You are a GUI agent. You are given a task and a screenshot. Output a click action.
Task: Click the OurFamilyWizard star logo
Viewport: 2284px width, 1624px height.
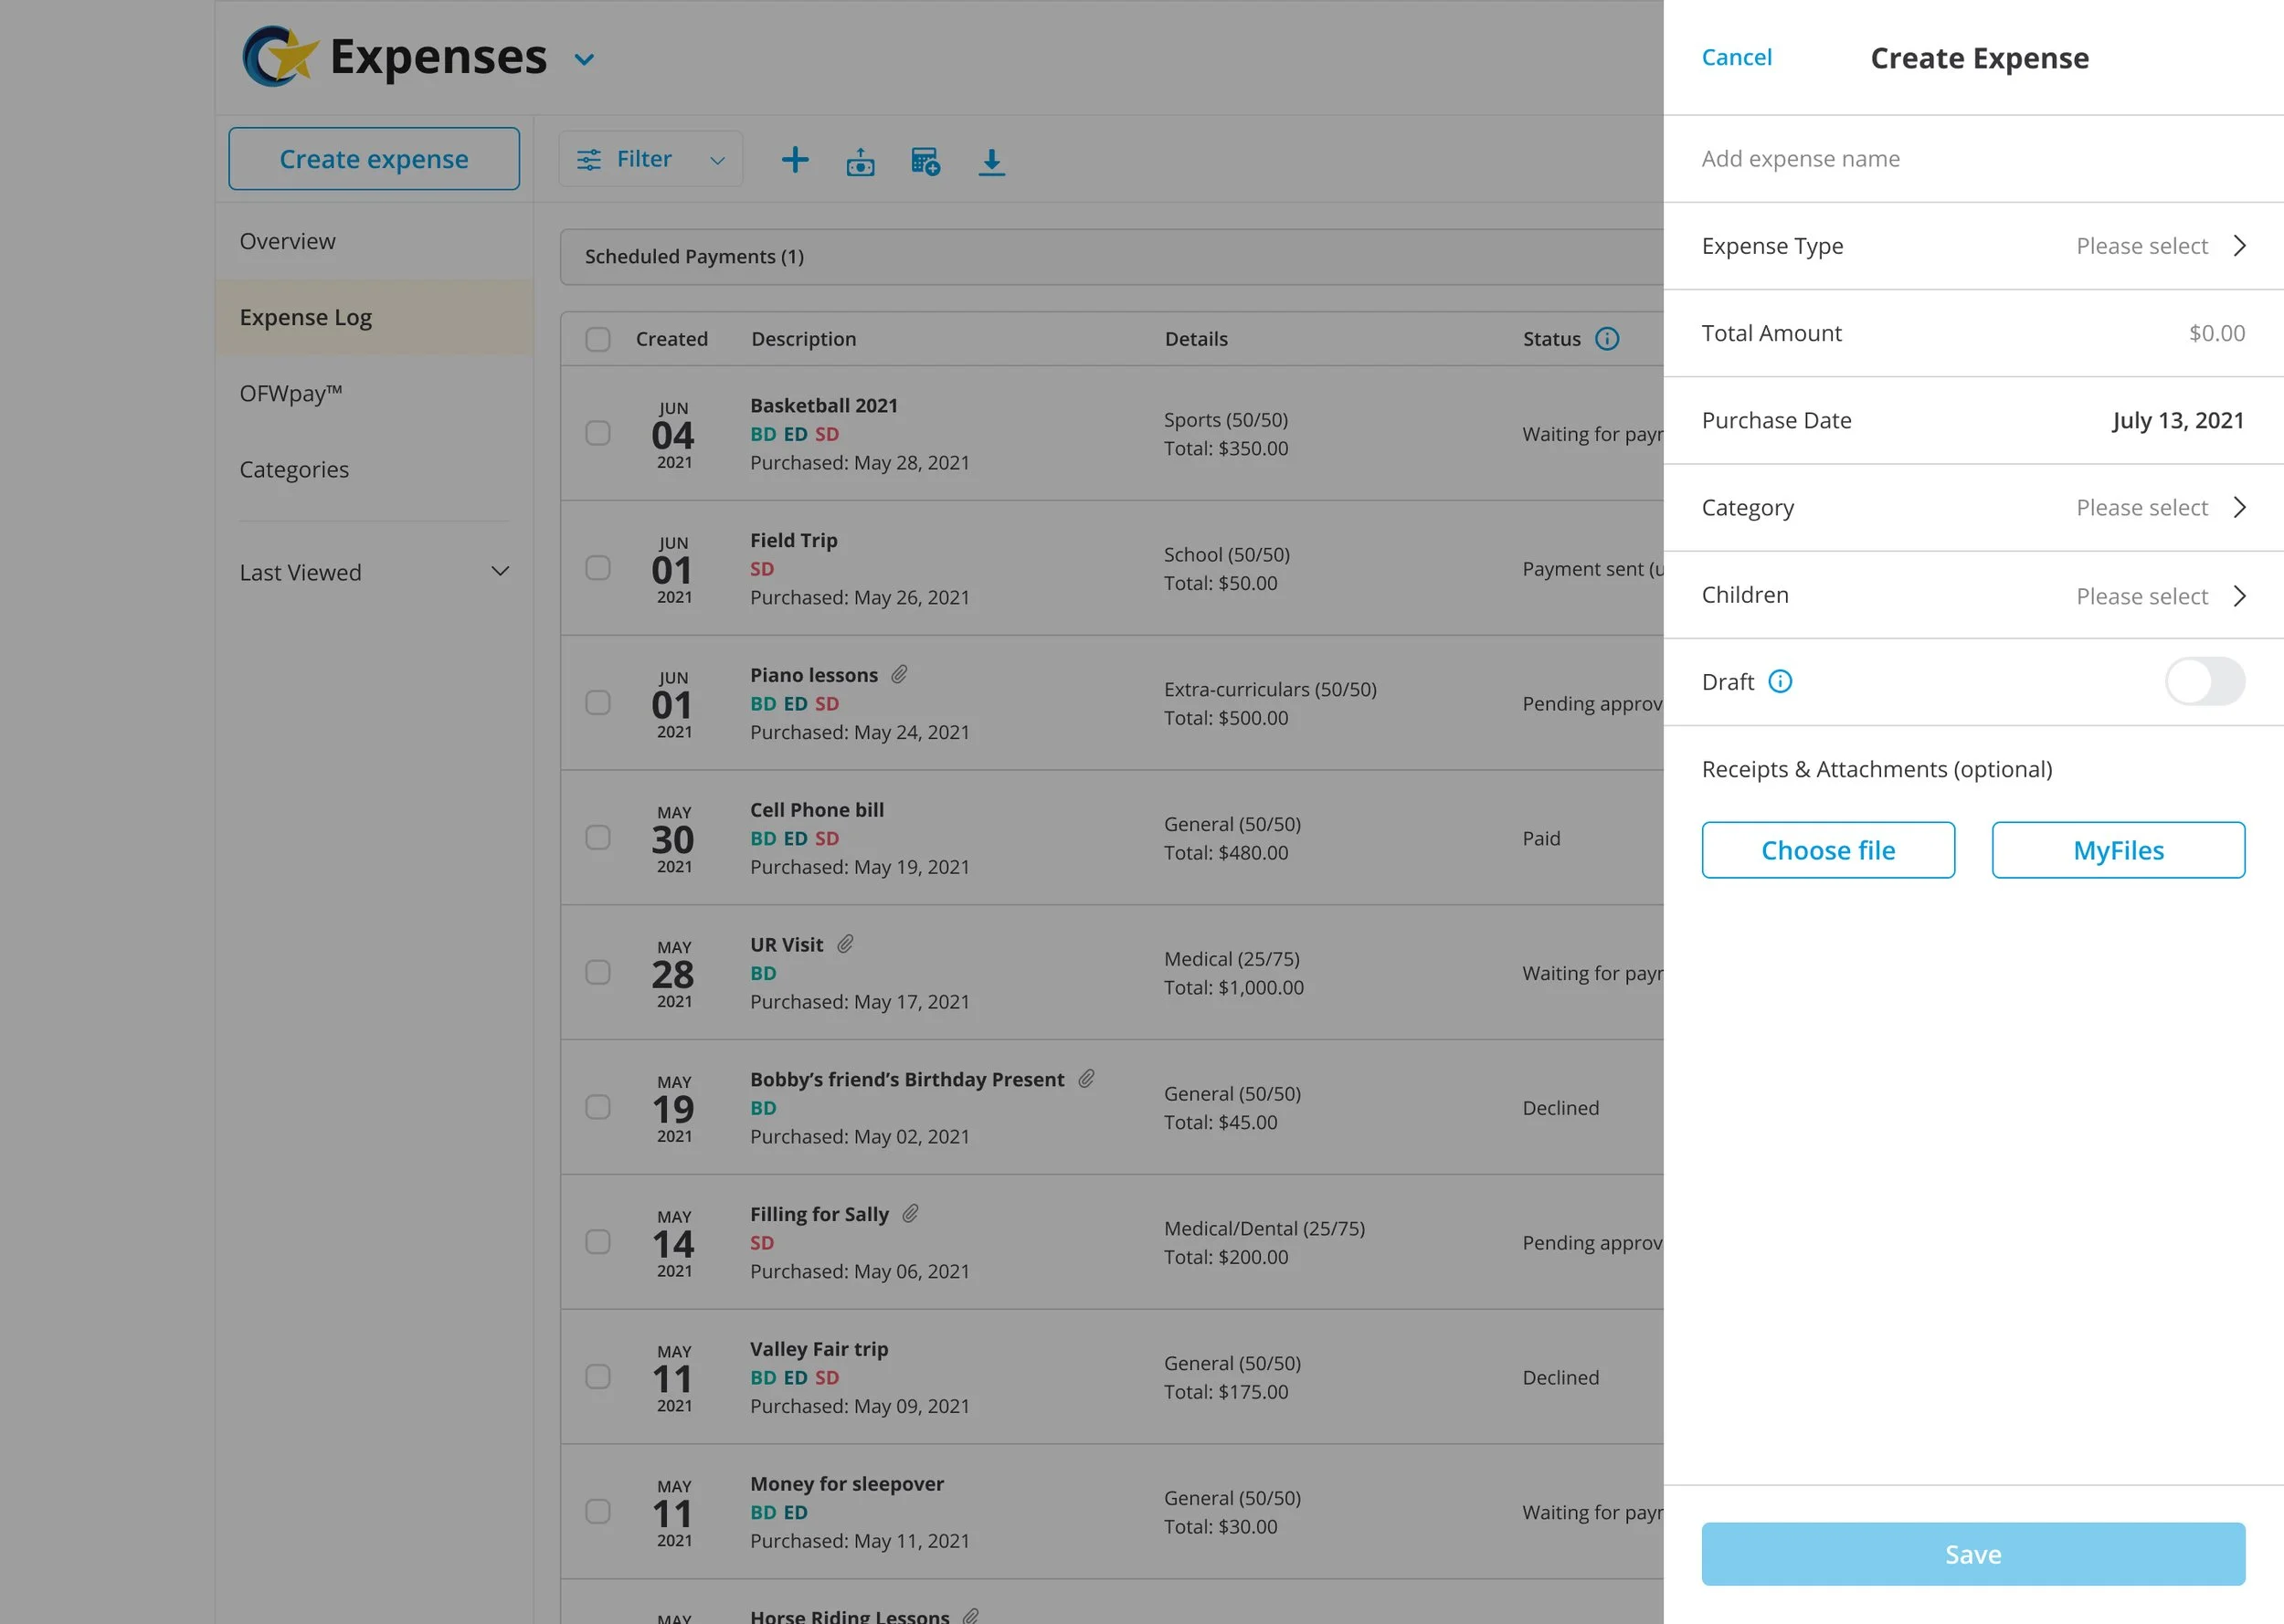coord(279,57)
